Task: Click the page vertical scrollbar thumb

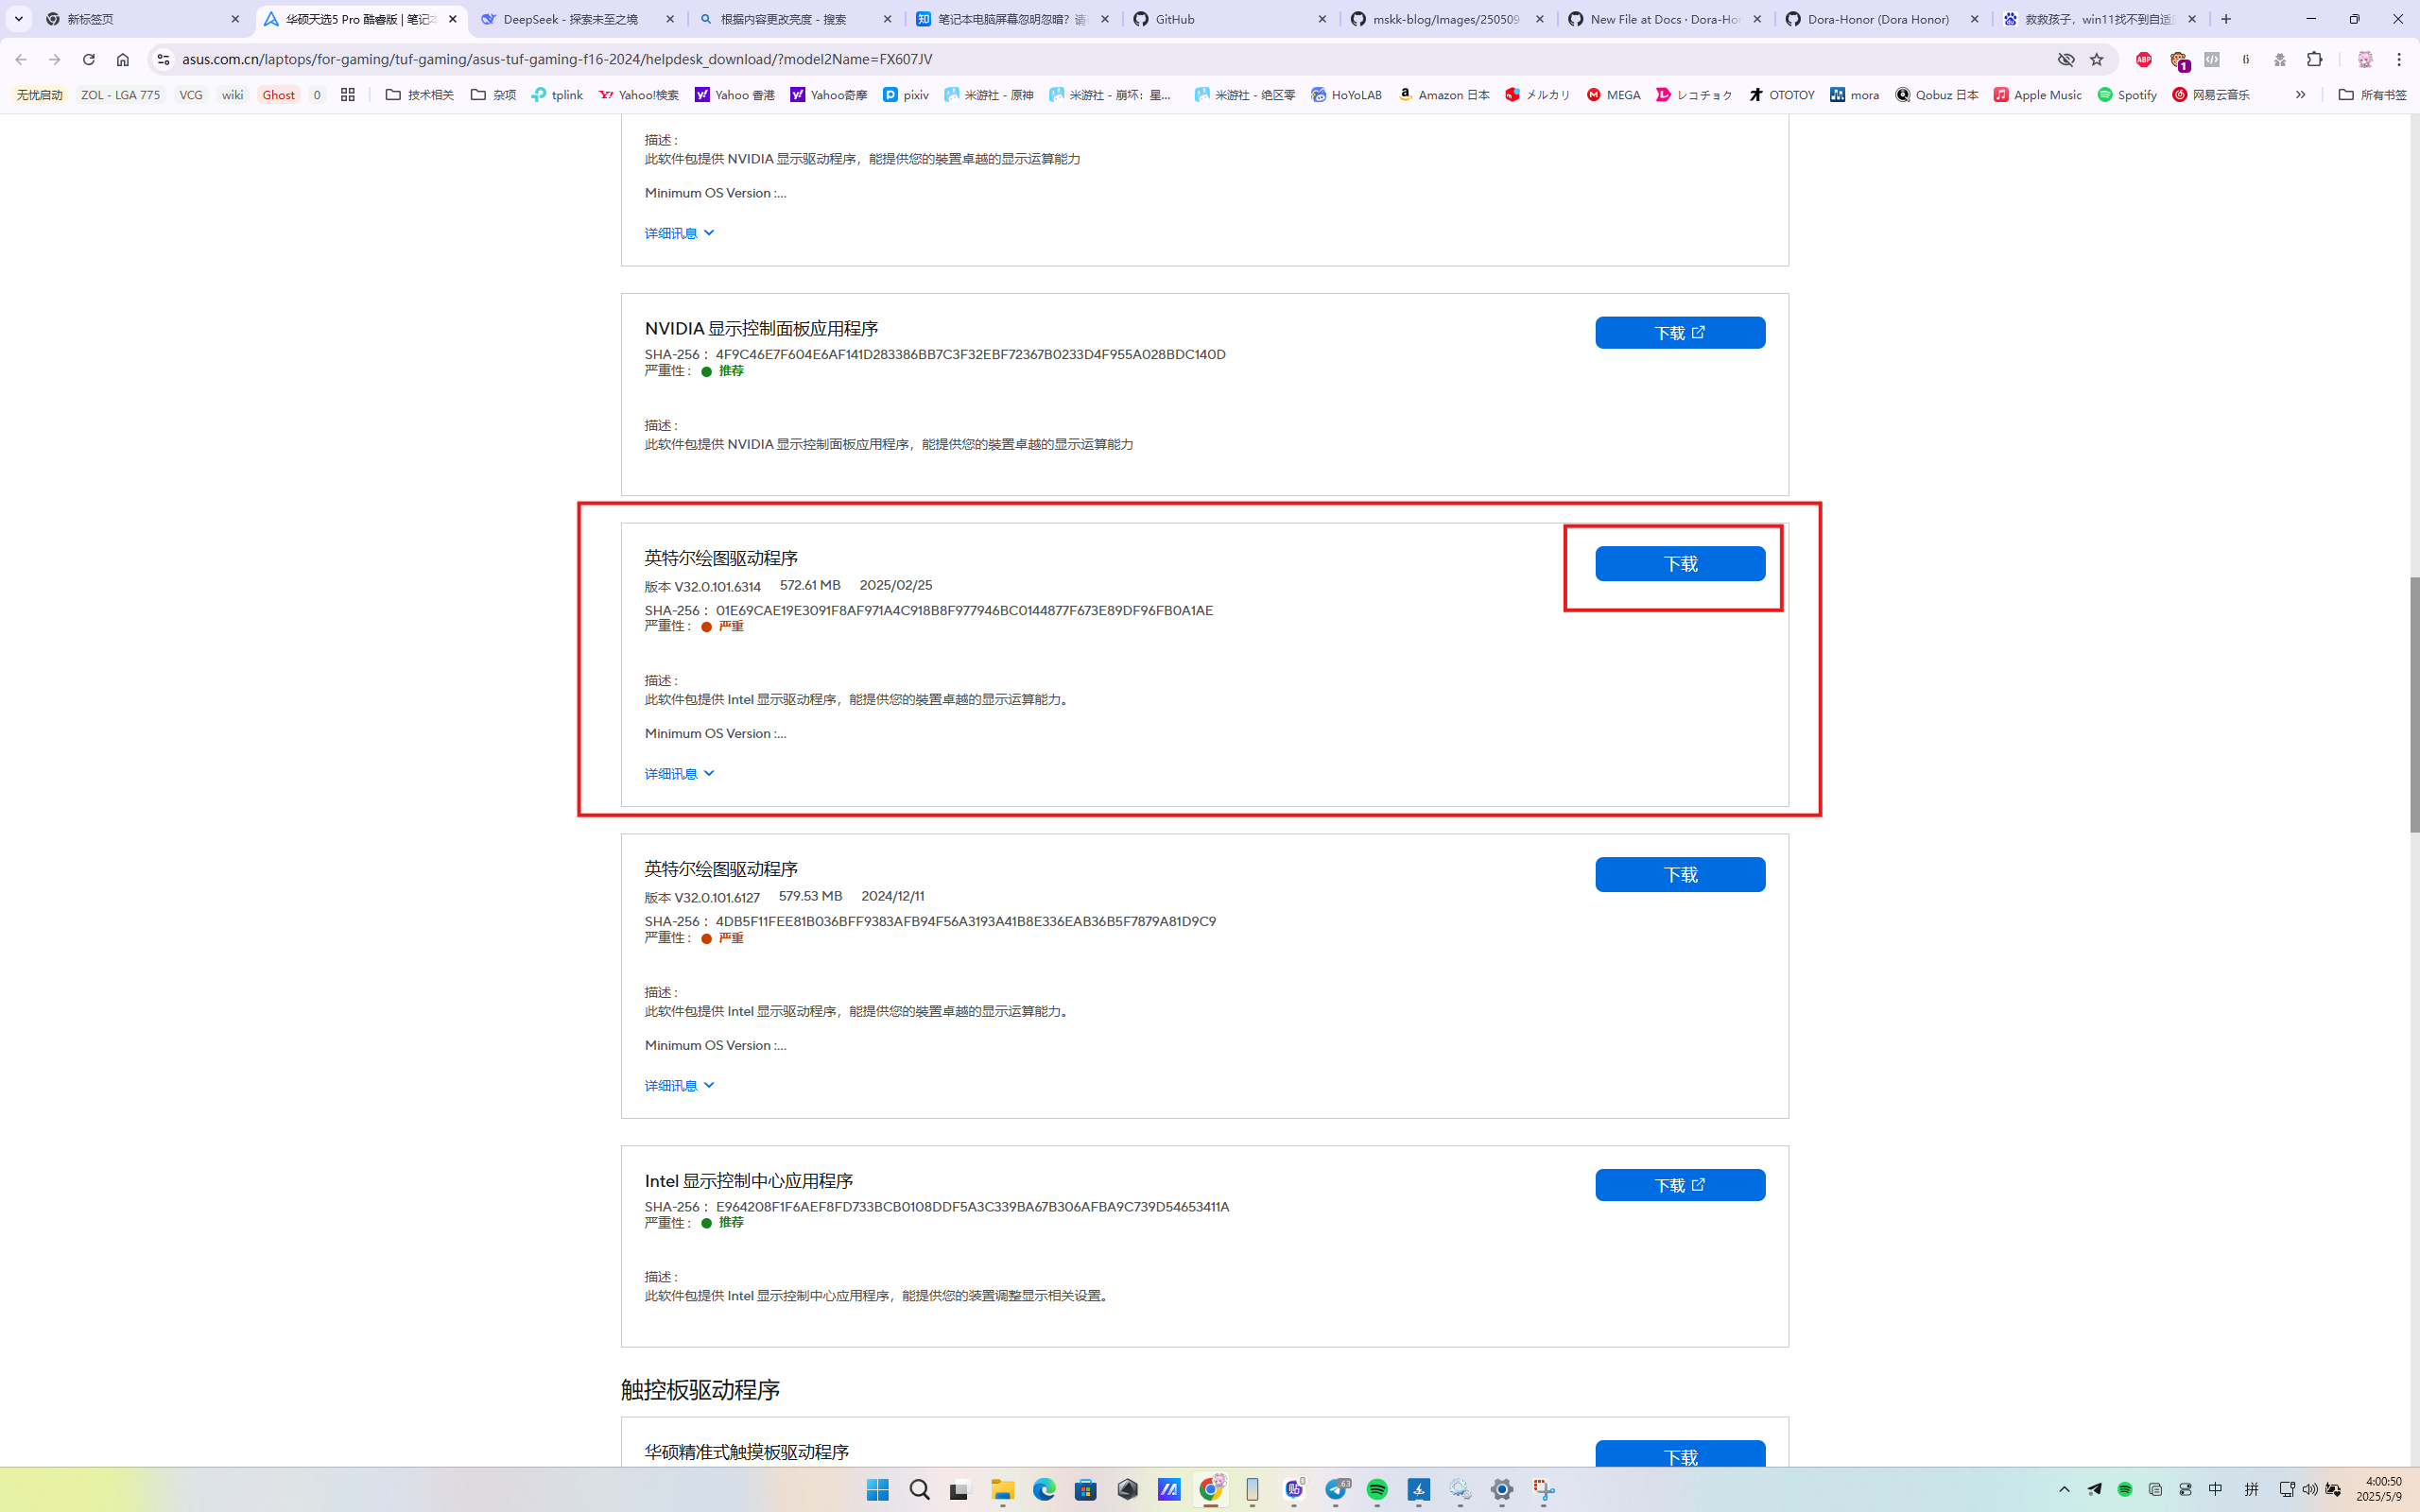Action: [2414, 705]
